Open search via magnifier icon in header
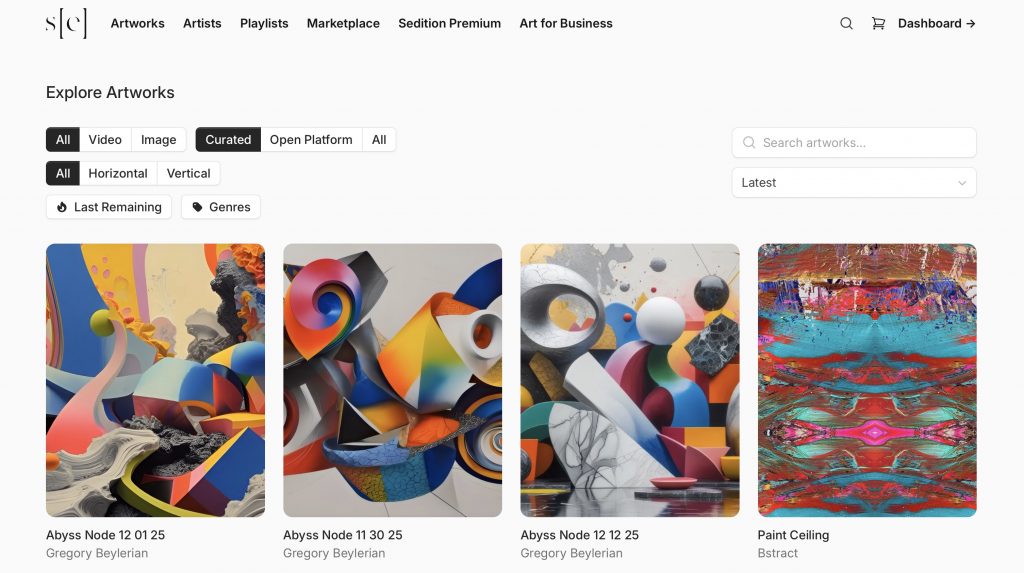 pyautogui.click(x=846, y=23)
